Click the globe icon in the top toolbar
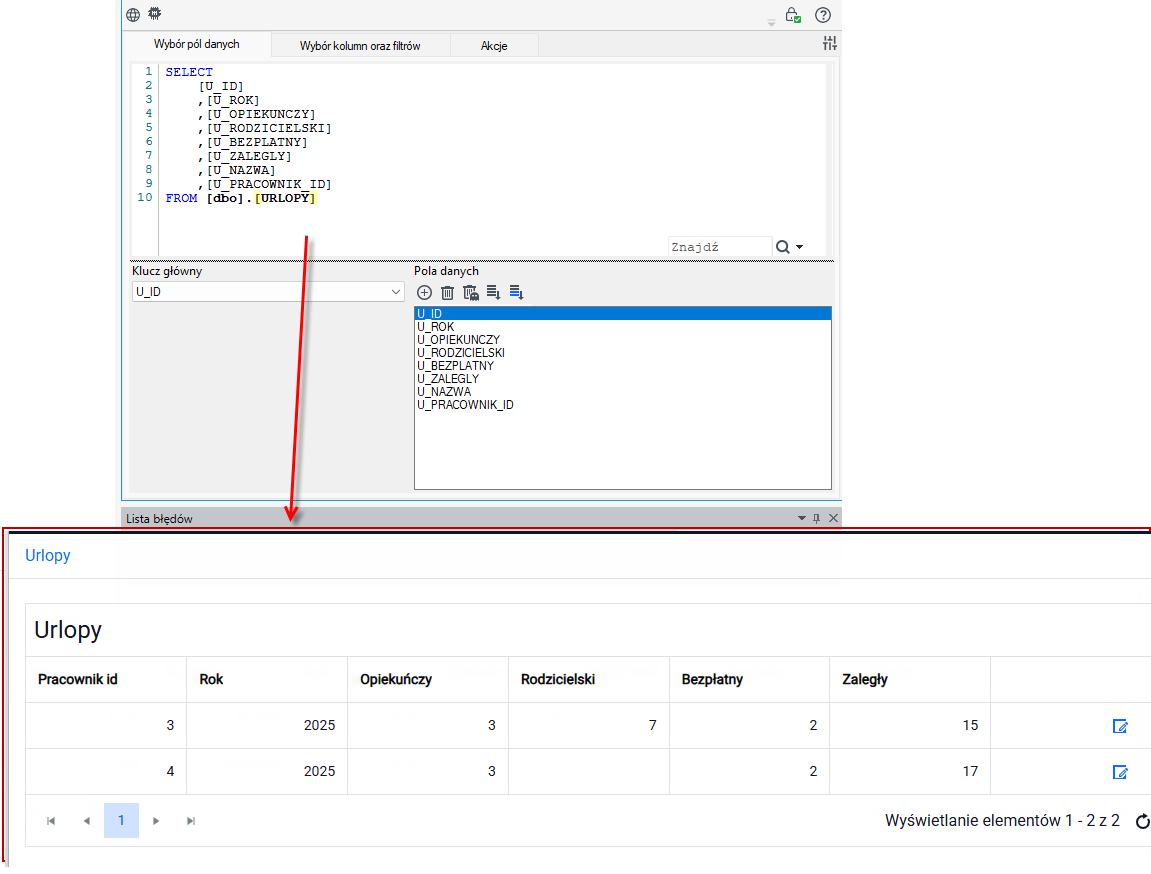1151x874 pixels. coord(133,15)
